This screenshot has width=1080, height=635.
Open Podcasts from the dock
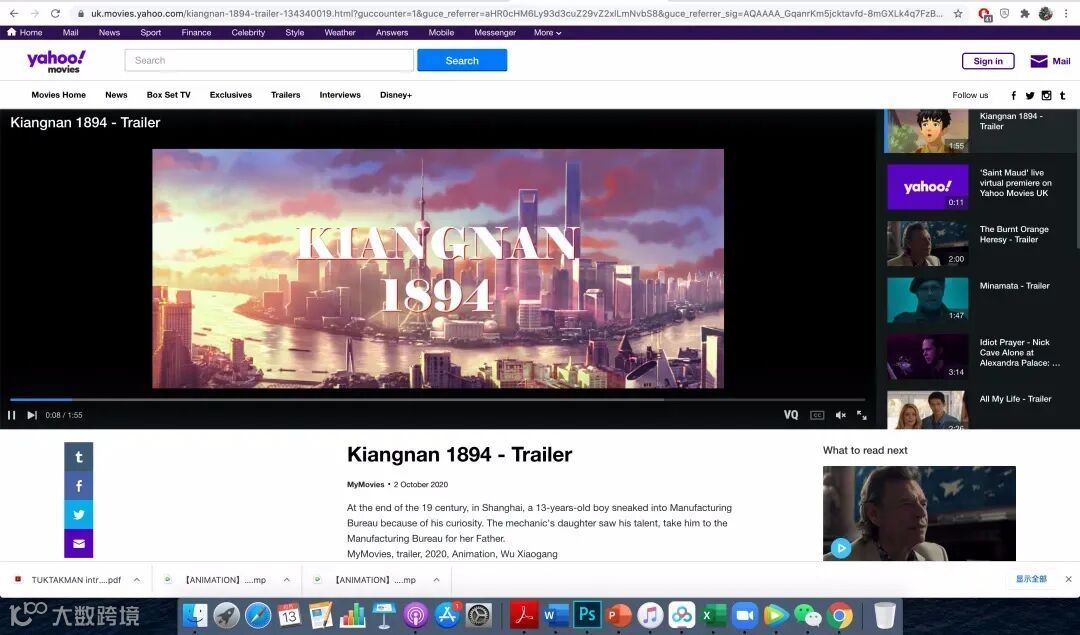[x=415, y=615]
